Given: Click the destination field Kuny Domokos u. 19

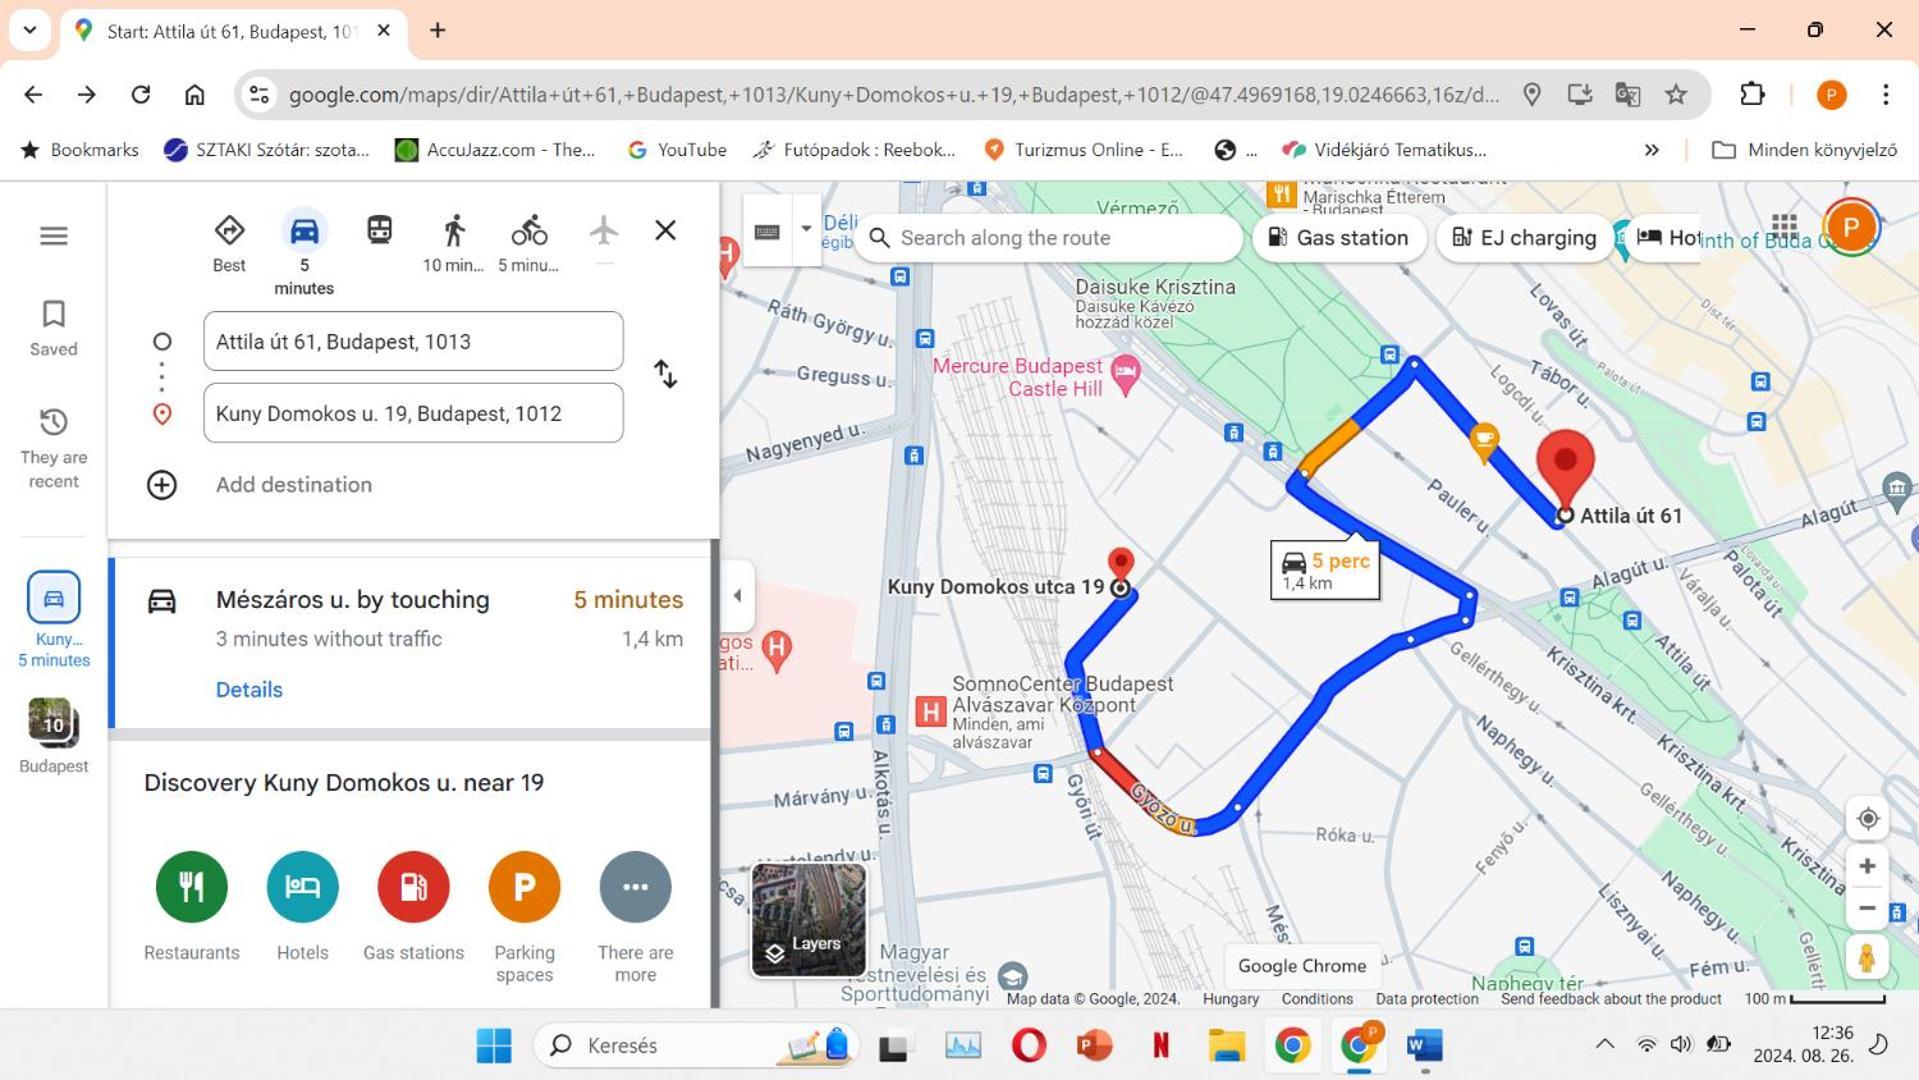Looking at the screenshot, I should tap(413, 414).
